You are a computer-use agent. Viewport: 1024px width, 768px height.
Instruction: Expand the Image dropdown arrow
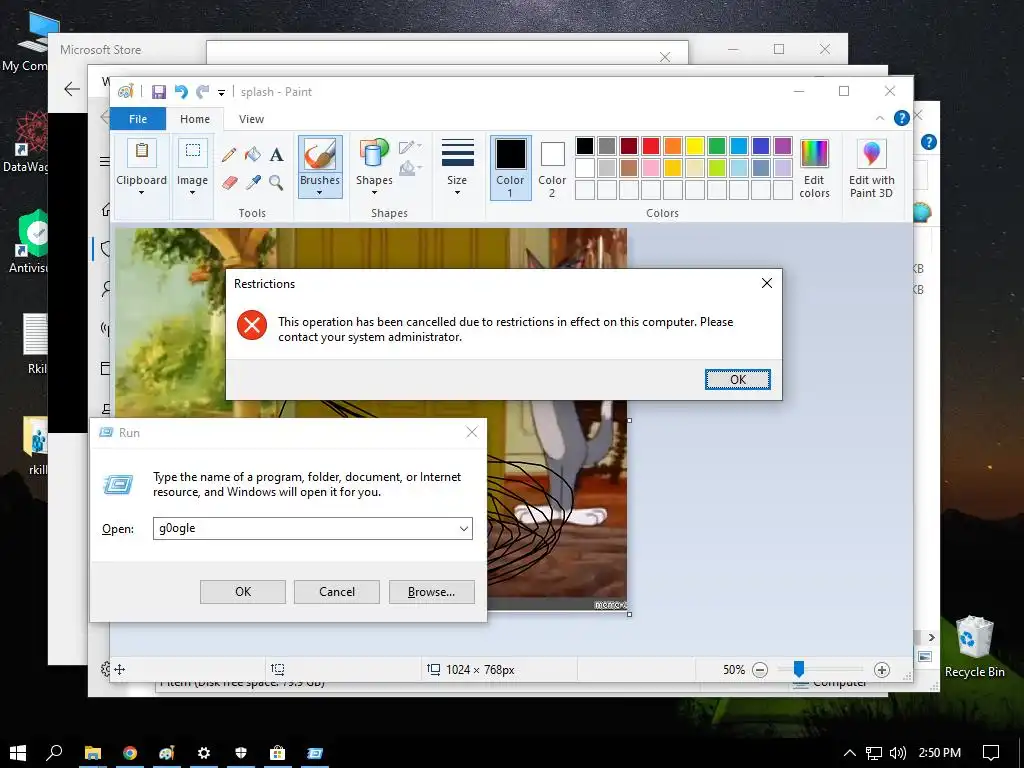click(x=192, y=193)
